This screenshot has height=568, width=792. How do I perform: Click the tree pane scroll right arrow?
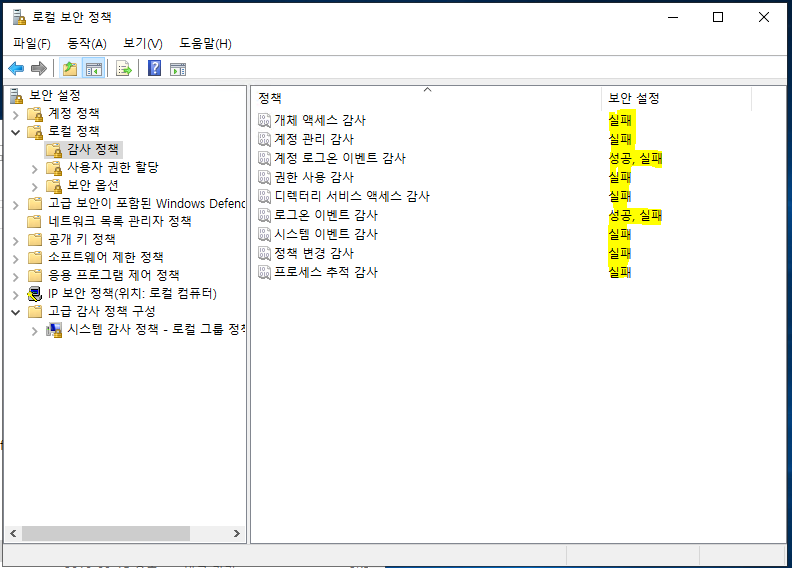point(236,534)
